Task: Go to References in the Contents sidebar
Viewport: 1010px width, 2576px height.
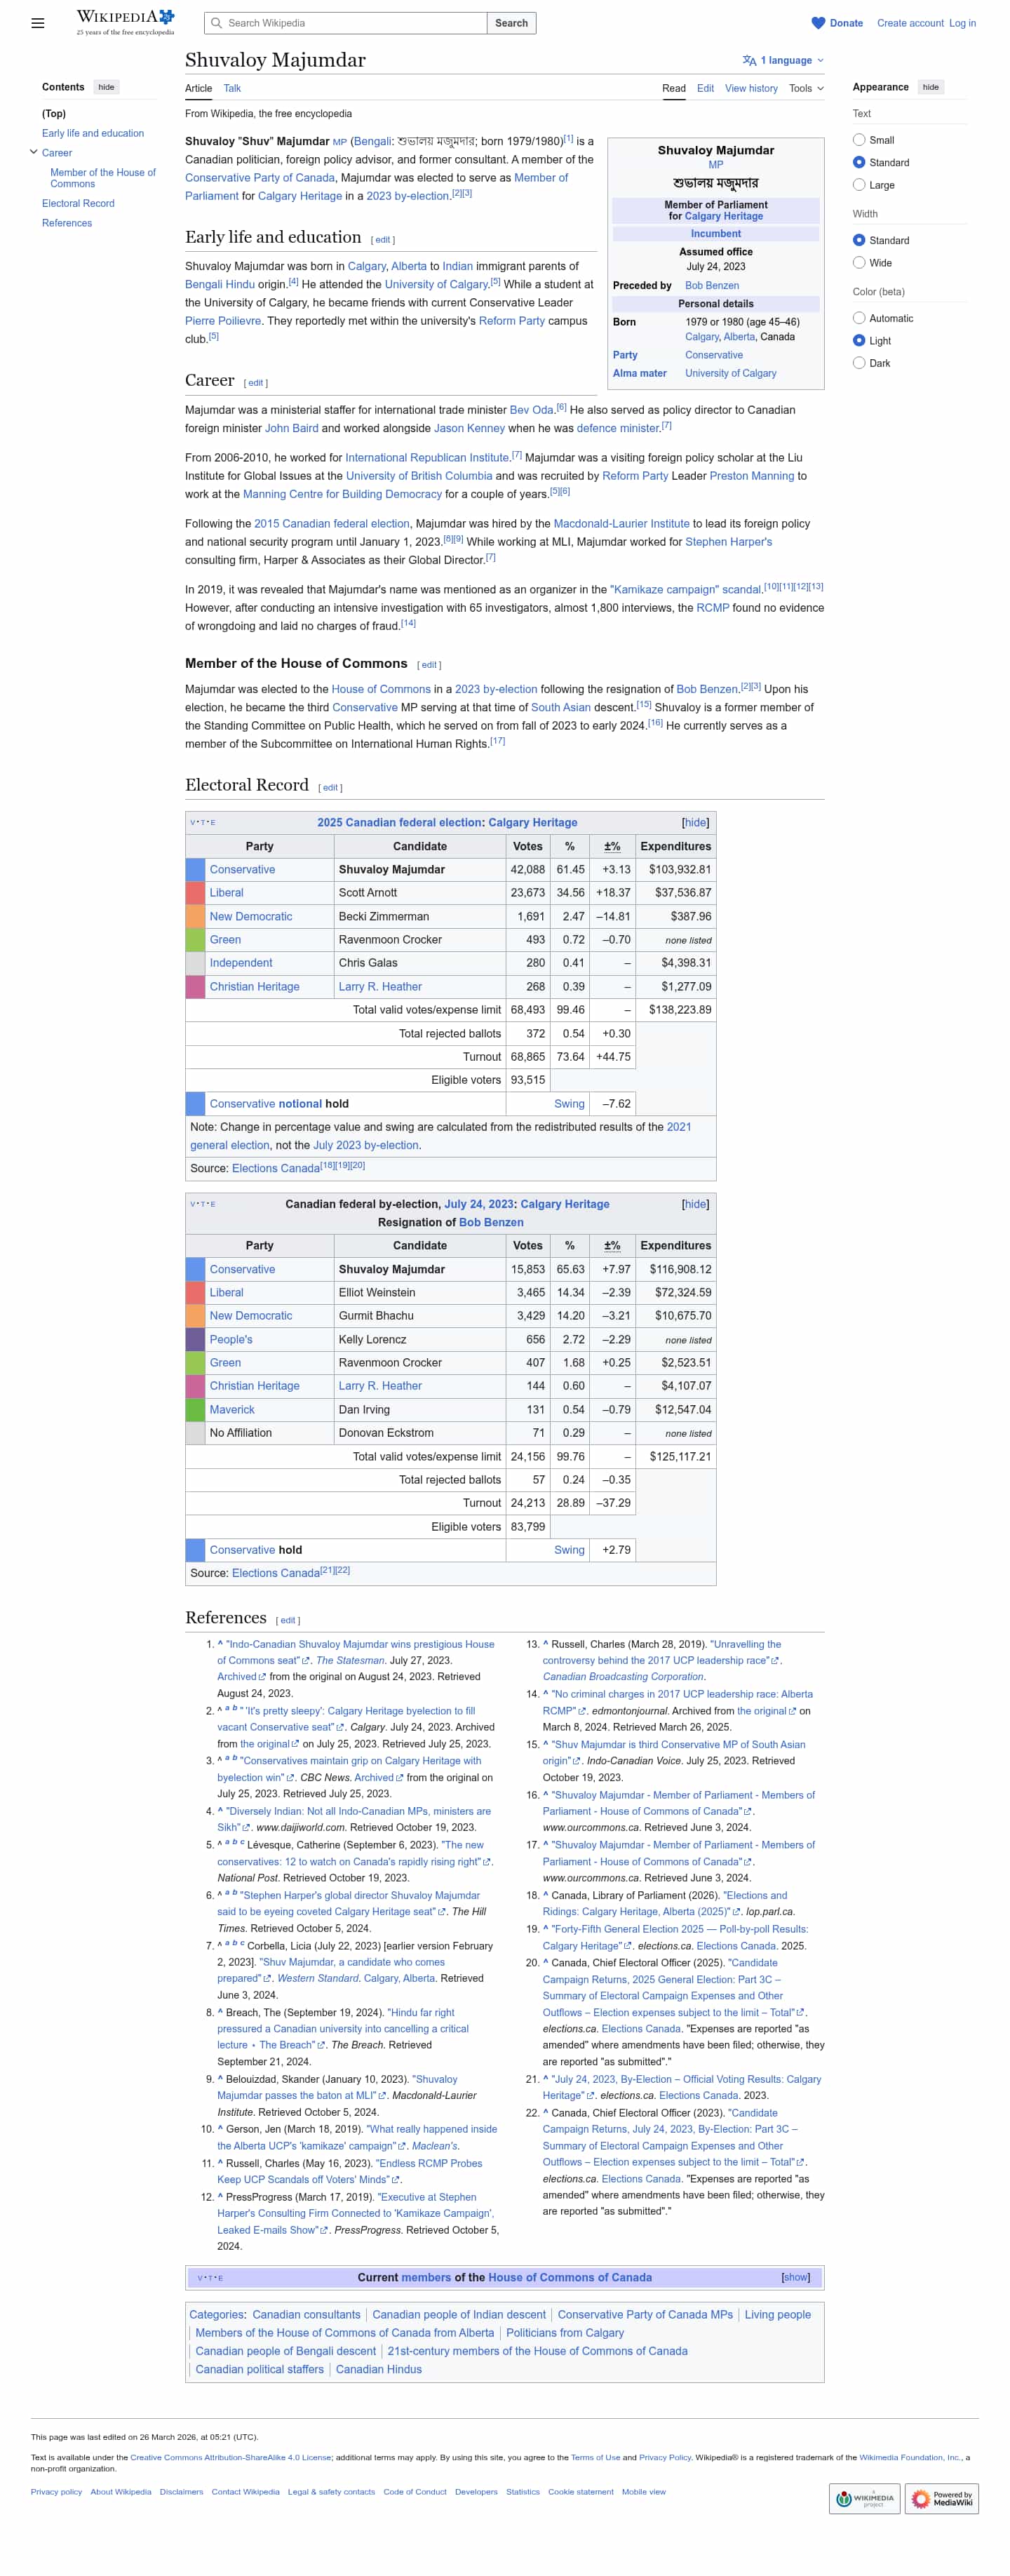Action: pos(67,223)
